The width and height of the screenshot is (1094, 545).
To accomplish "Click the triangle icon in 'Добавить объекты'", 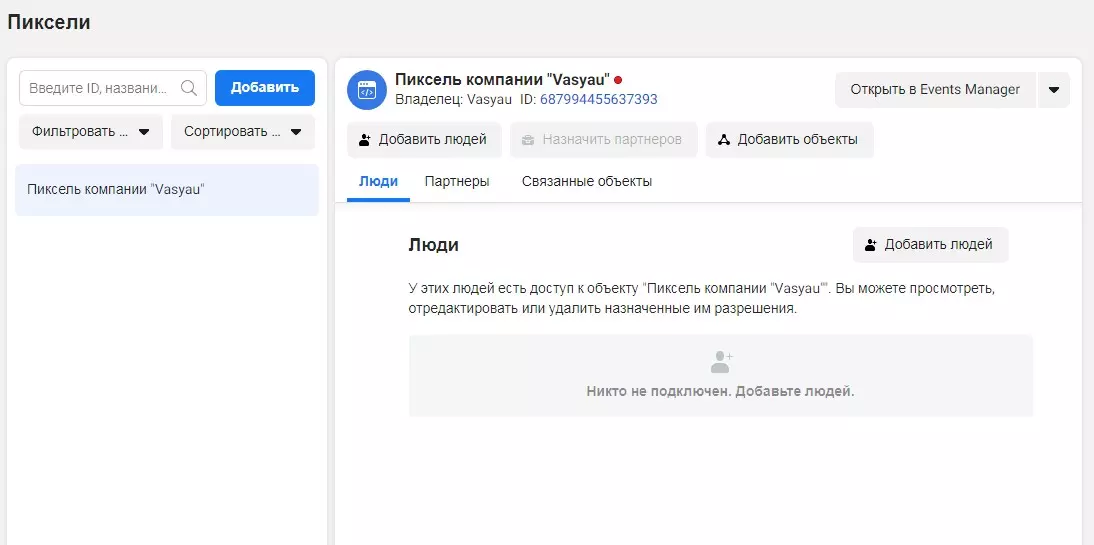I will click(x=724, y=140).
